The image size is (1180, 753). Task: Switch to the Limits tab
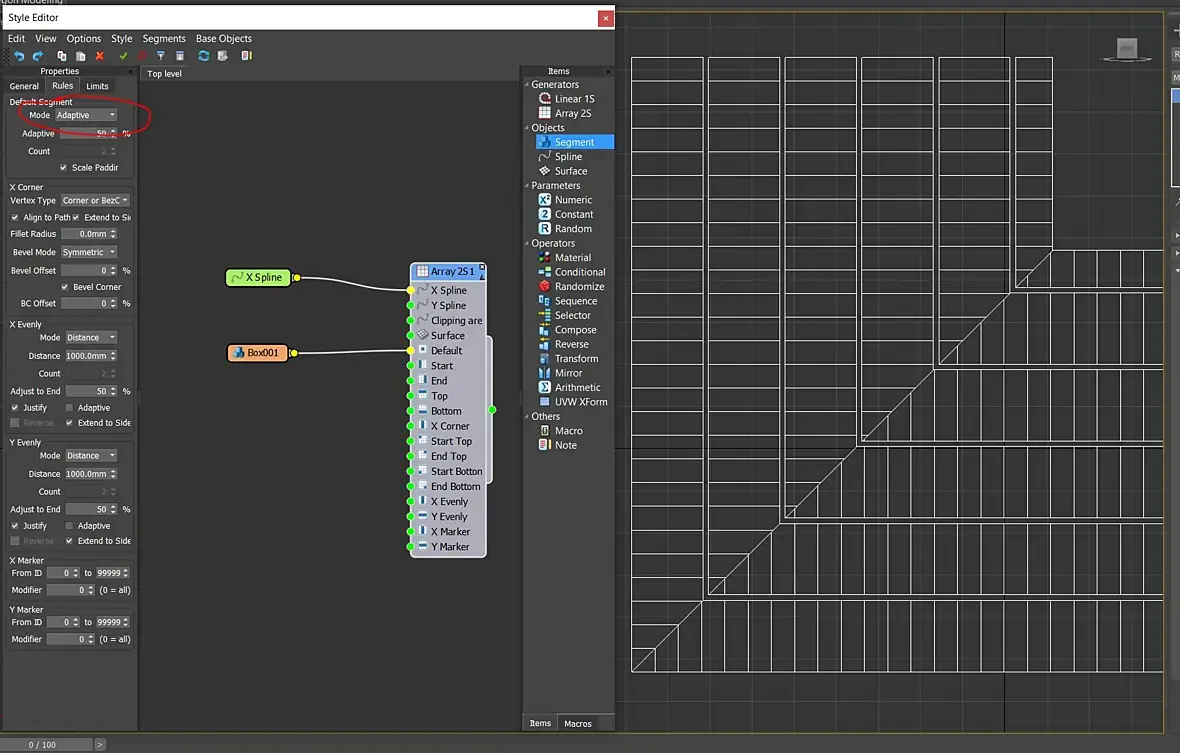click(97, 87)
